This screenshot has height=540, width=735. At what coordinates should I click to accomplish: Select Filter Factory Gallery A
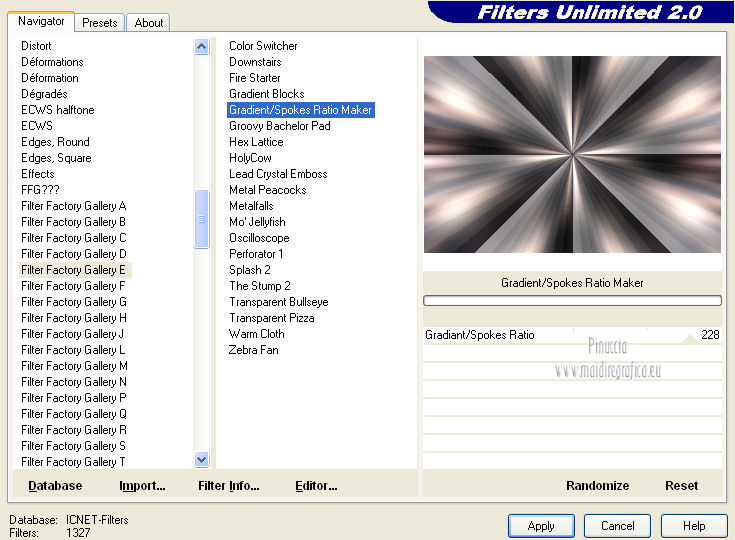click(x=74, y=206)
